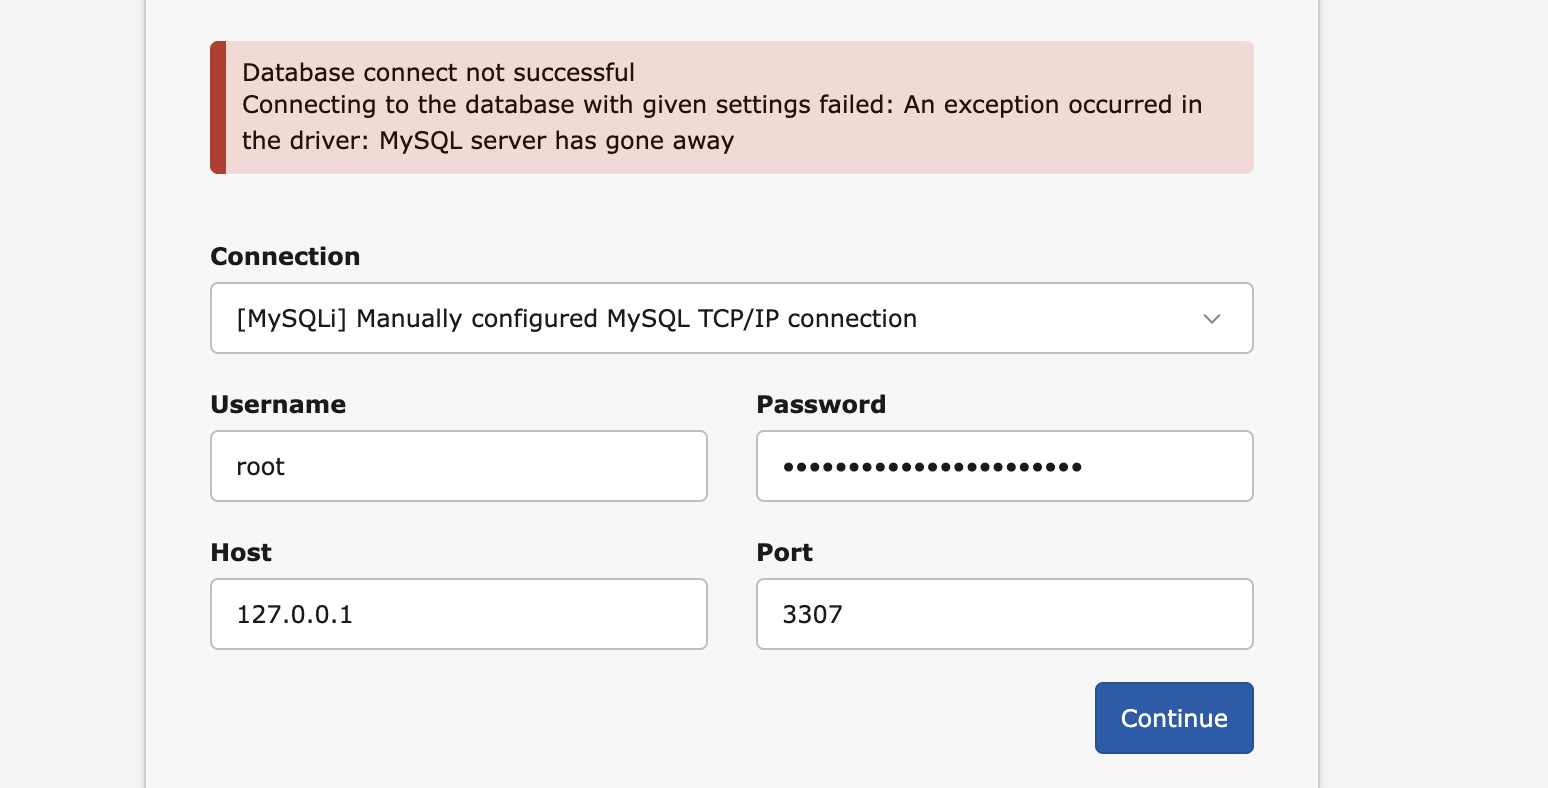1548x788 pixels.
Task: Click the Password label text
Action: 821,405
